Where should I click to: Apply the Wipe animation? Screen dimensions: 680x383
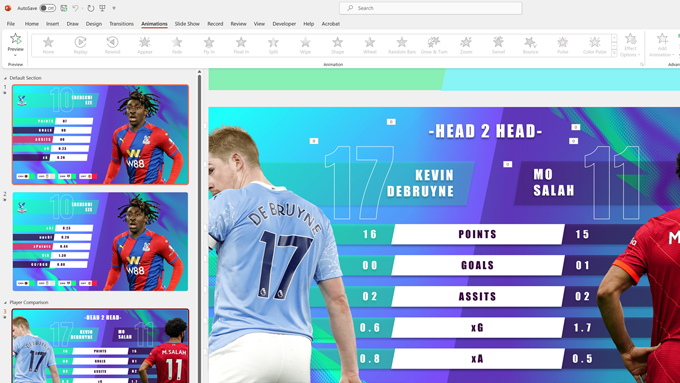click(305, 45)
